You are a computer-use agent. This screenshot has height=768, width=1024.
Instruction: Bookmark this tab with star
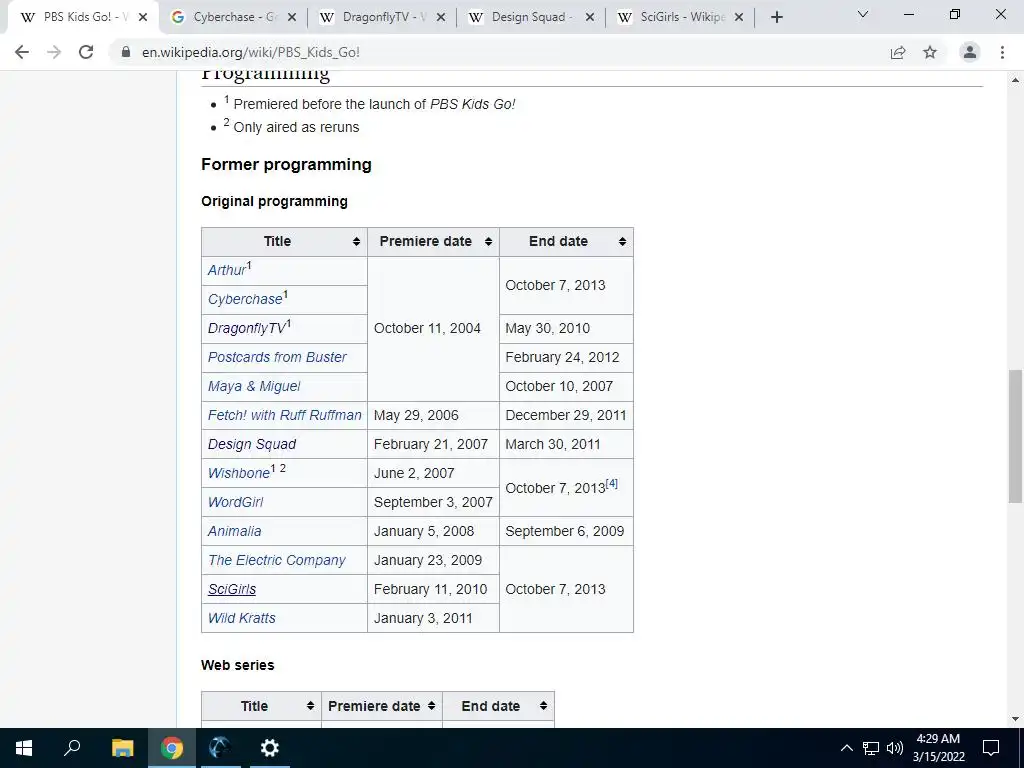[x=930, y=52]
